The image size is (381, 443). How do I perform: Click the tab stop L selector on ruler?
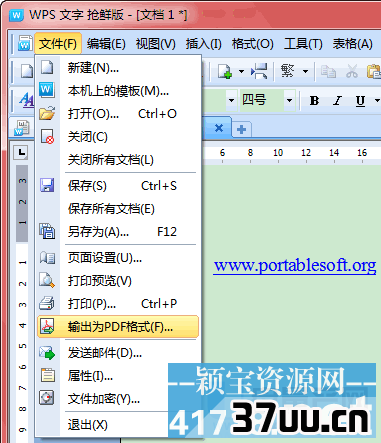pos(21,153)
